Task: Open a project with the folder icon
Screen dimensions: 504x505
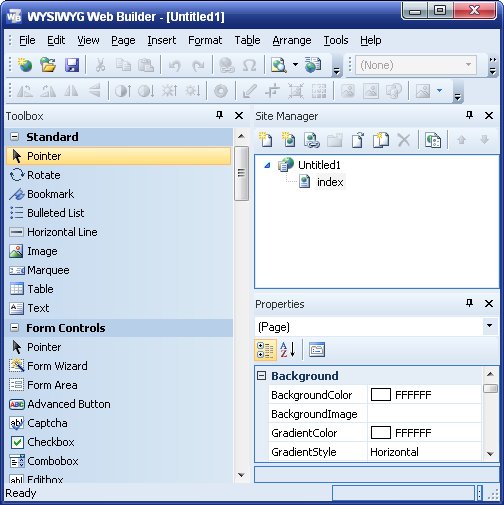Action: 48,65
